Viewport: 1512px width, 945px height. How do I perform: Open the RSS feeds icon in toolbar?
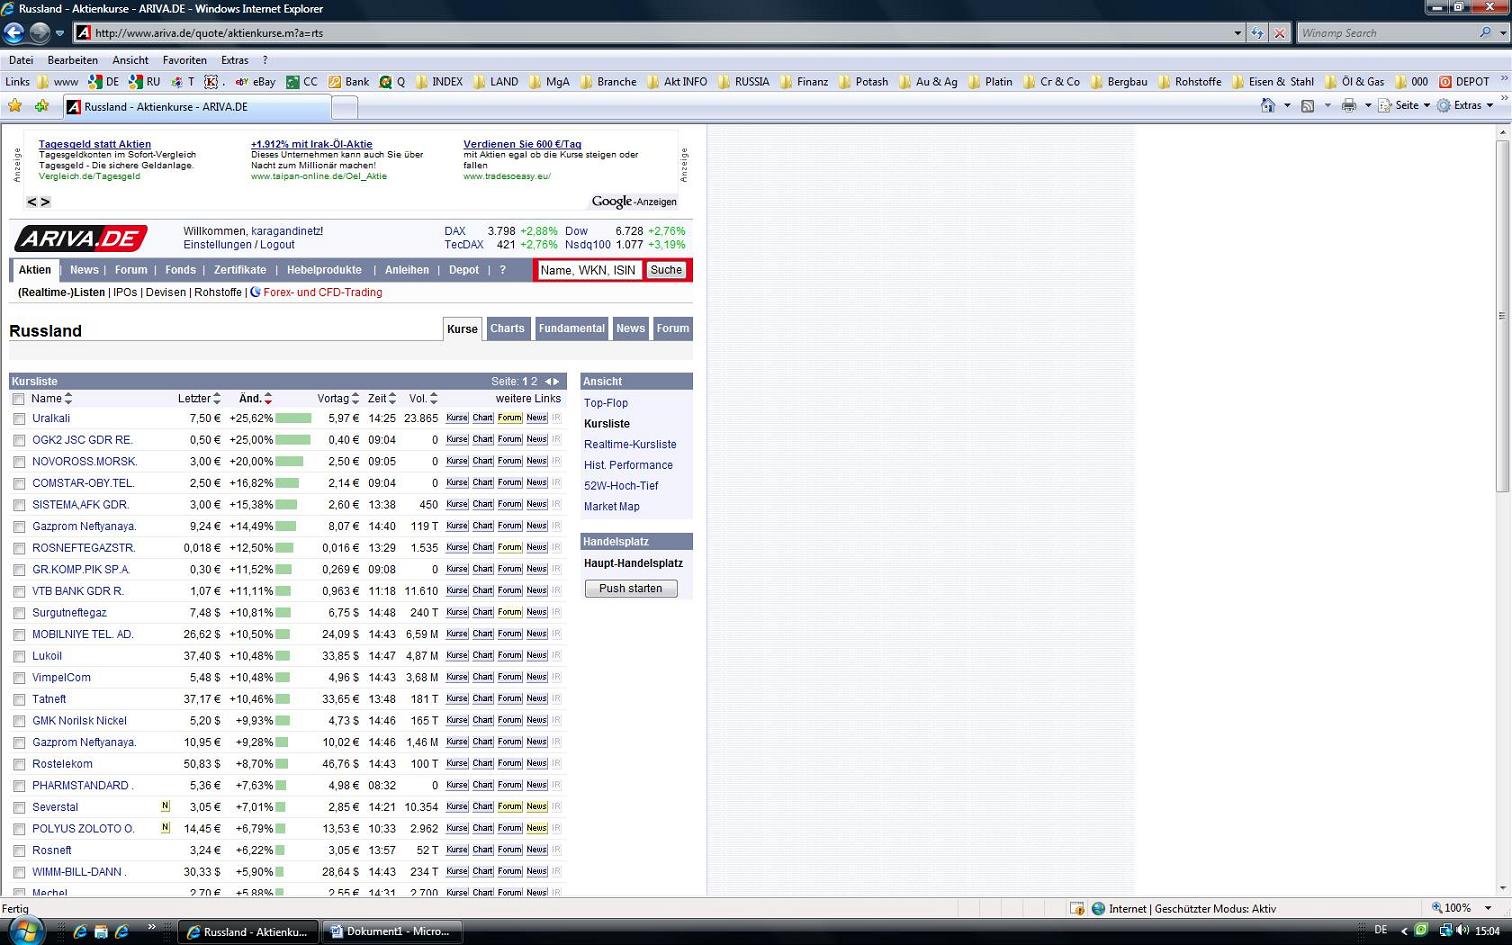coord(1307,106)
